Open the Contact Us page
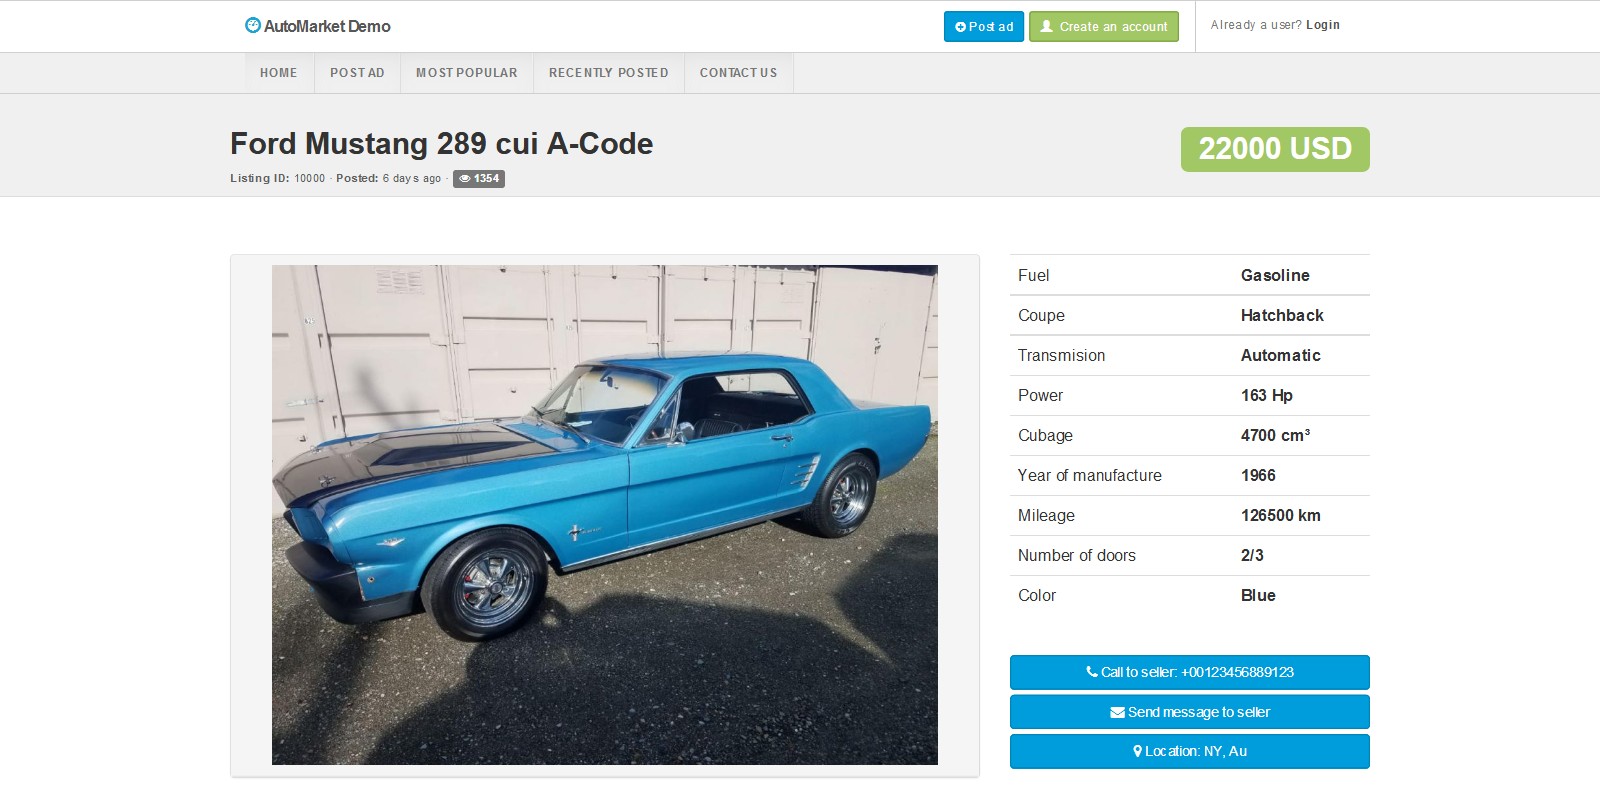This screenshot has width=1600, height=800. [738, 73]
